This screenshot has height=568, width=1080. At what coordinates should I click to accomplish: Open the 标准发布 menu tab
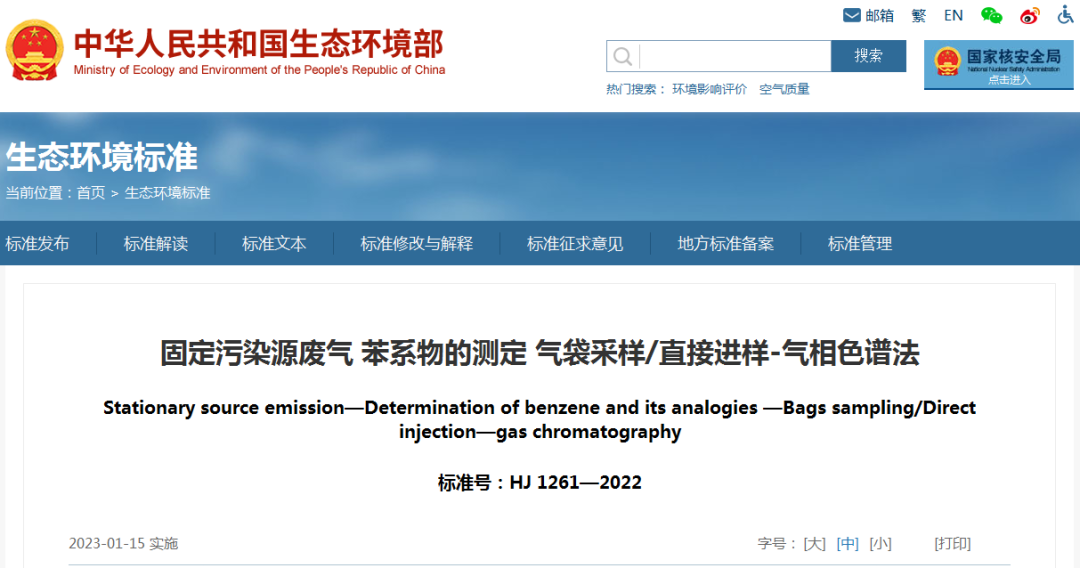[38, 244]
